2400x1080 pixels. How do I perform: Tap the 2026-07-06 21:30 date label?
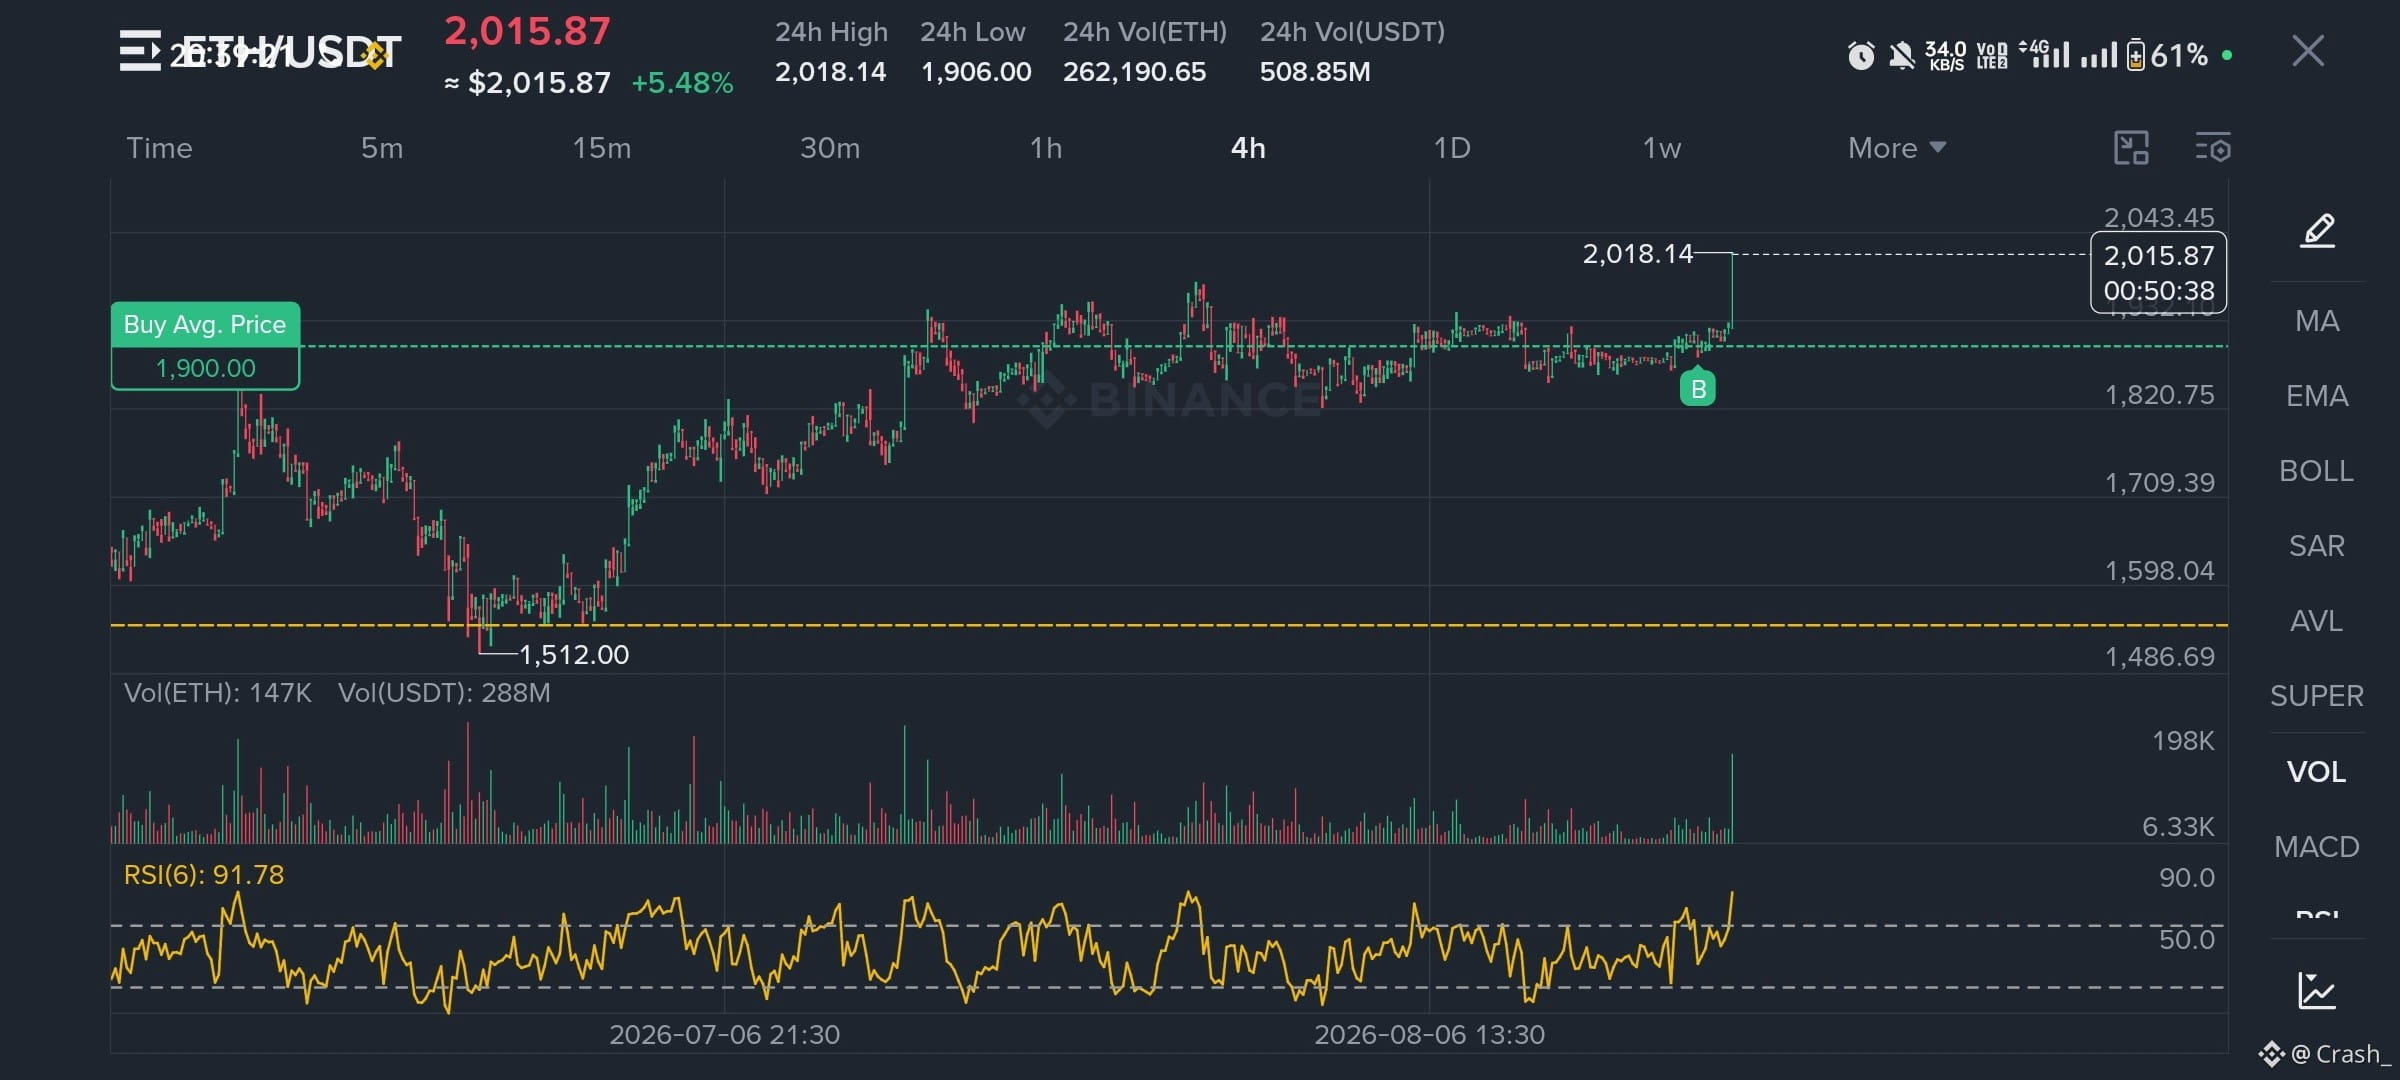click(725, 1035)
